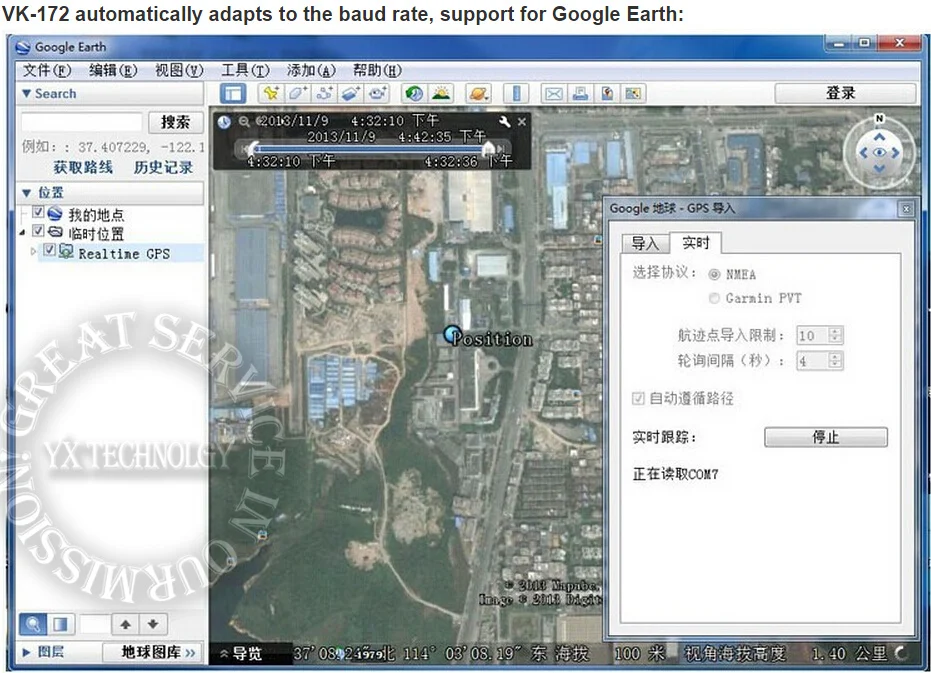Open the 工具(T) menu
This screenshot has width=931, height=673.
point(245,70)
